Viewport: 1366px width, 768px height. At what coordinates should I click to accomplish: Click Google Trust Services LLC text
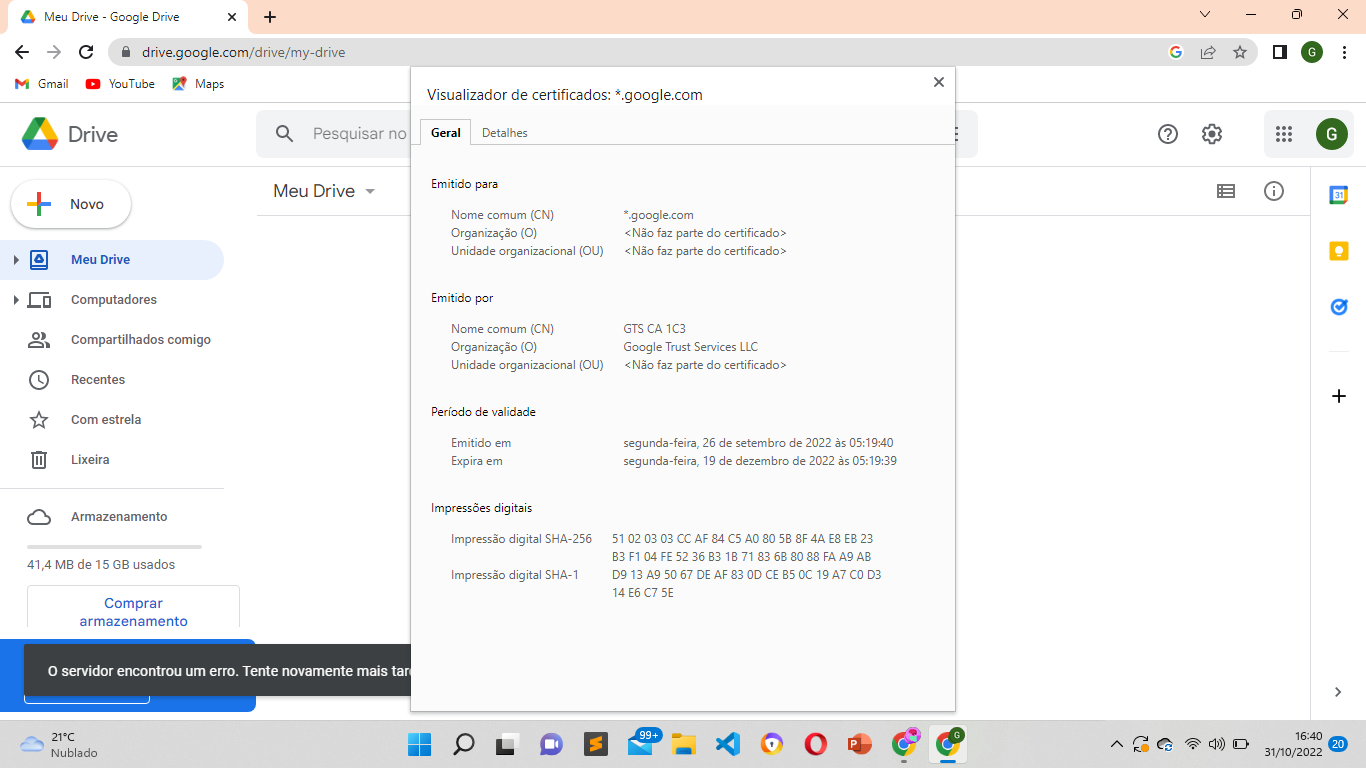pos(690,347)
